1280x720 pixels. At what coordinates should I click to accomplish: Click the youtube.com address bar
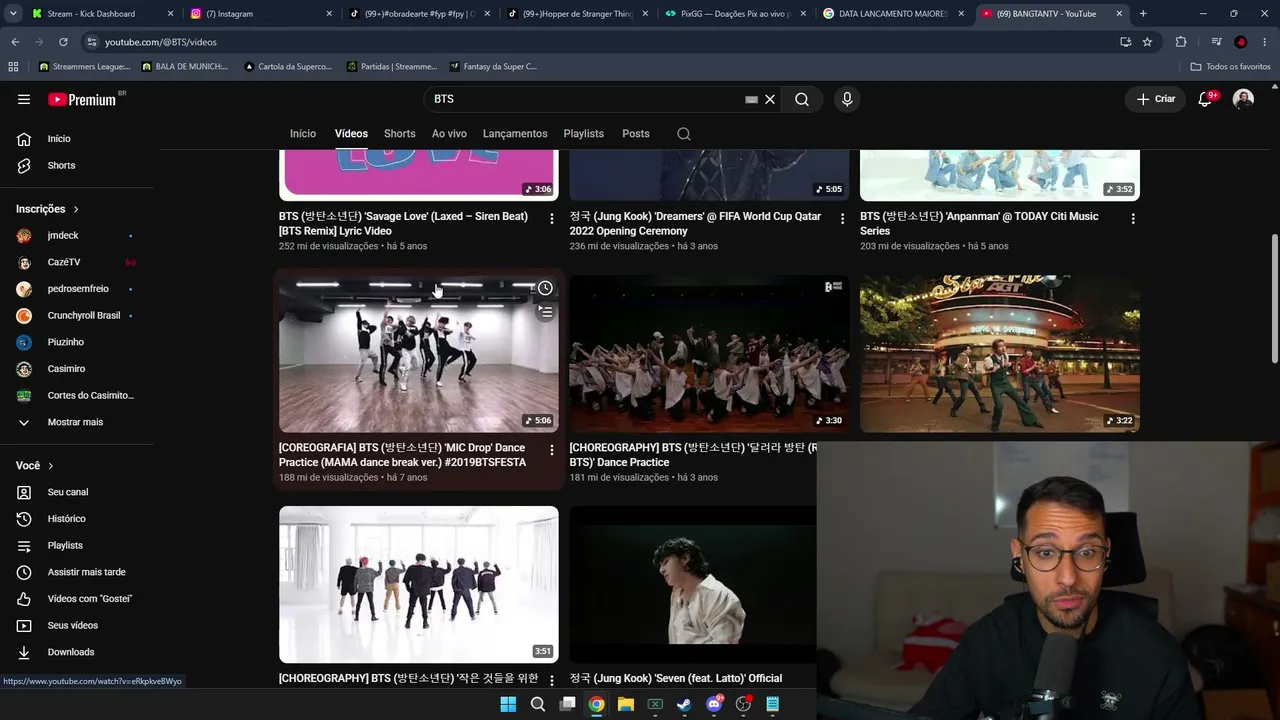[x=600, y=42]
